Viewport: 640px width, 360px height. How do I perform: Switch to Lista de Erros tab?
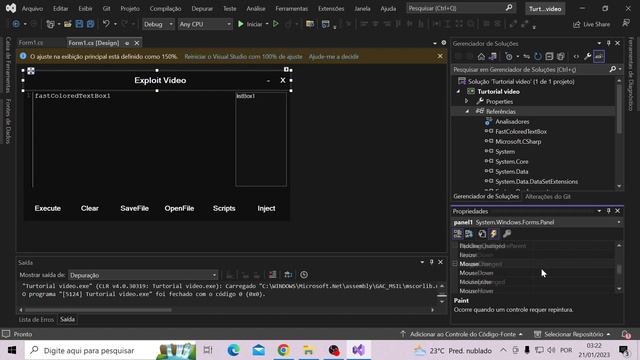(36, 320)
